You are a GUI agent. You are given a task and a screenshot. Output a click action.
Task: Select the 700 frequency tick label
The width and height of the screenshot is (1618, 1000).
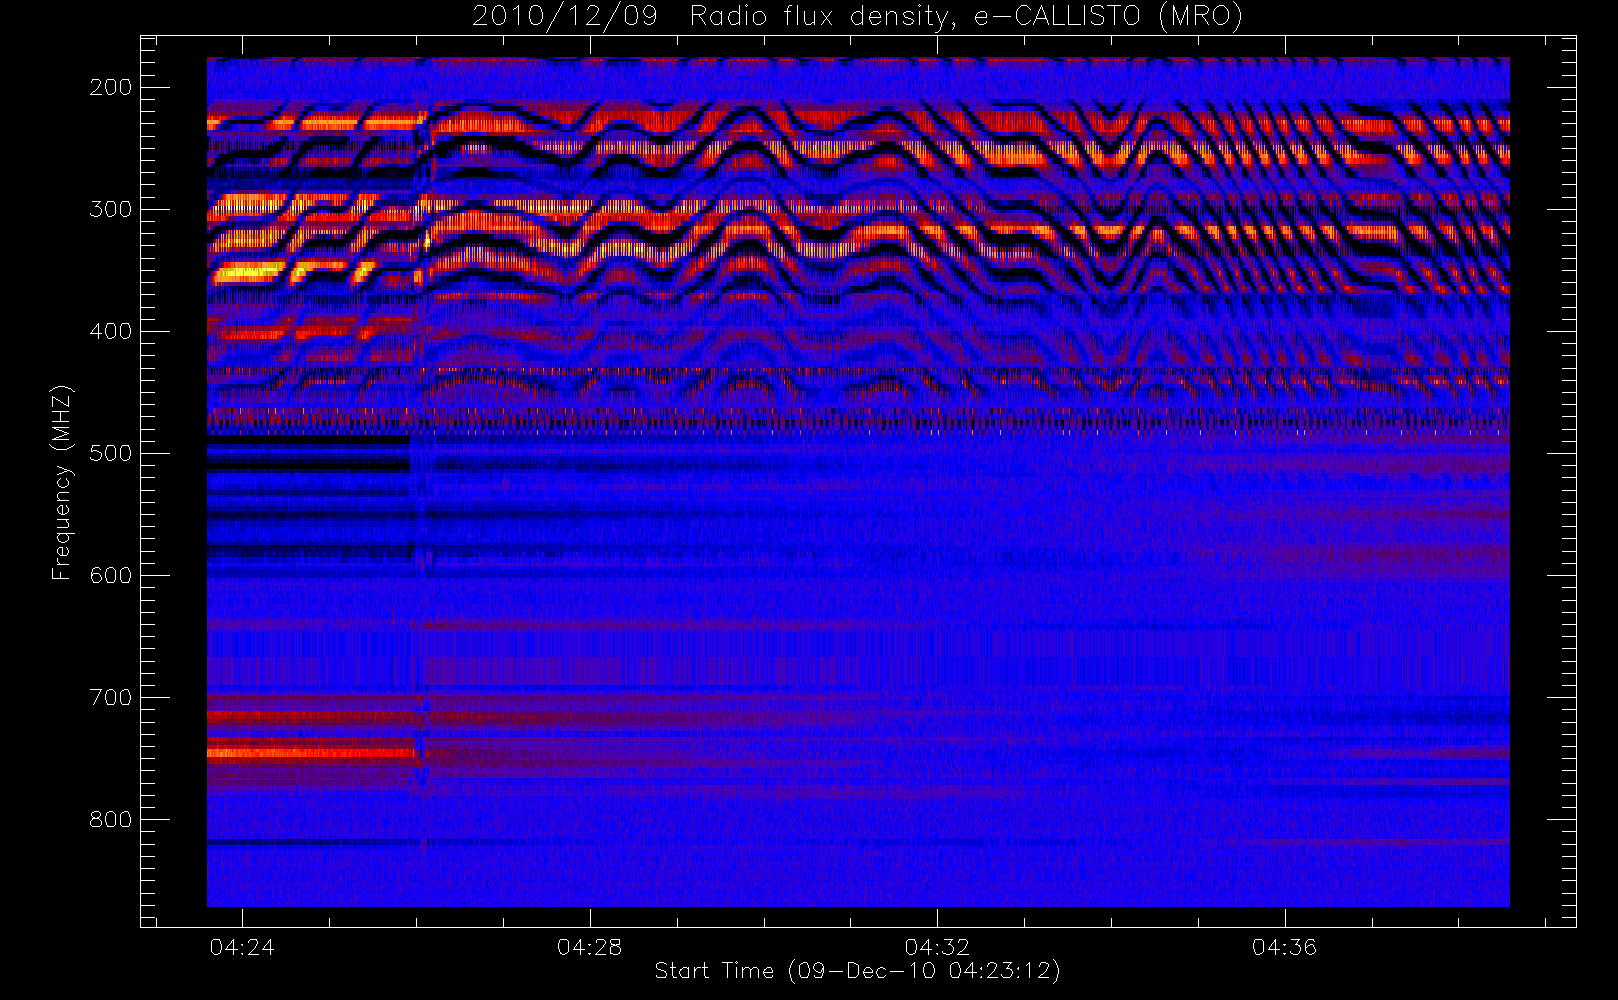coord(111,697)
